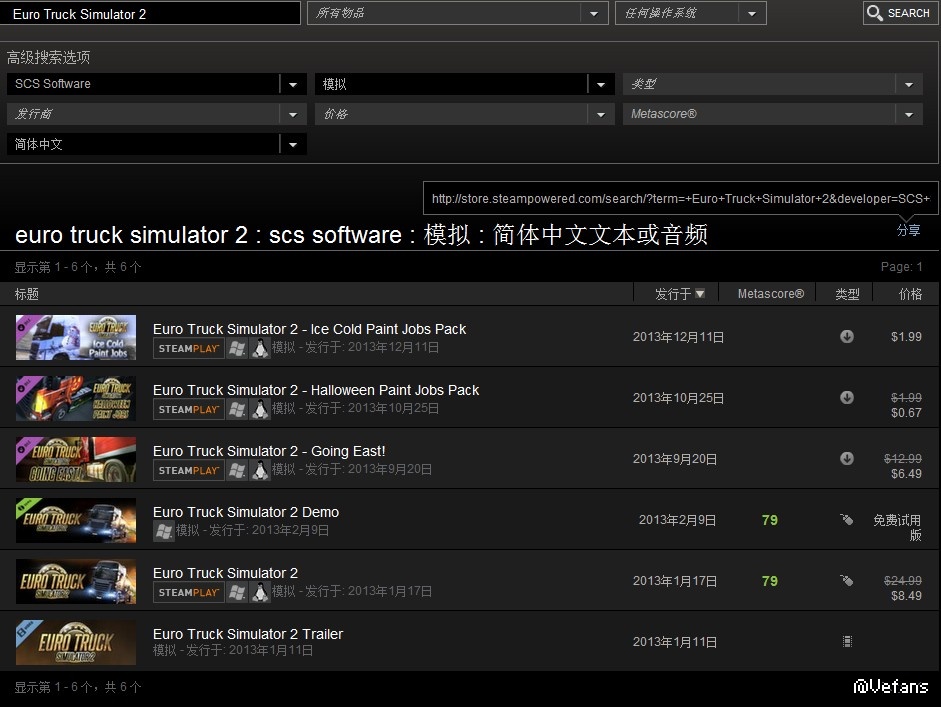Open Euro Truck Simulator 2 - Going East! link

pyautogui.click(x=269, y=451)
